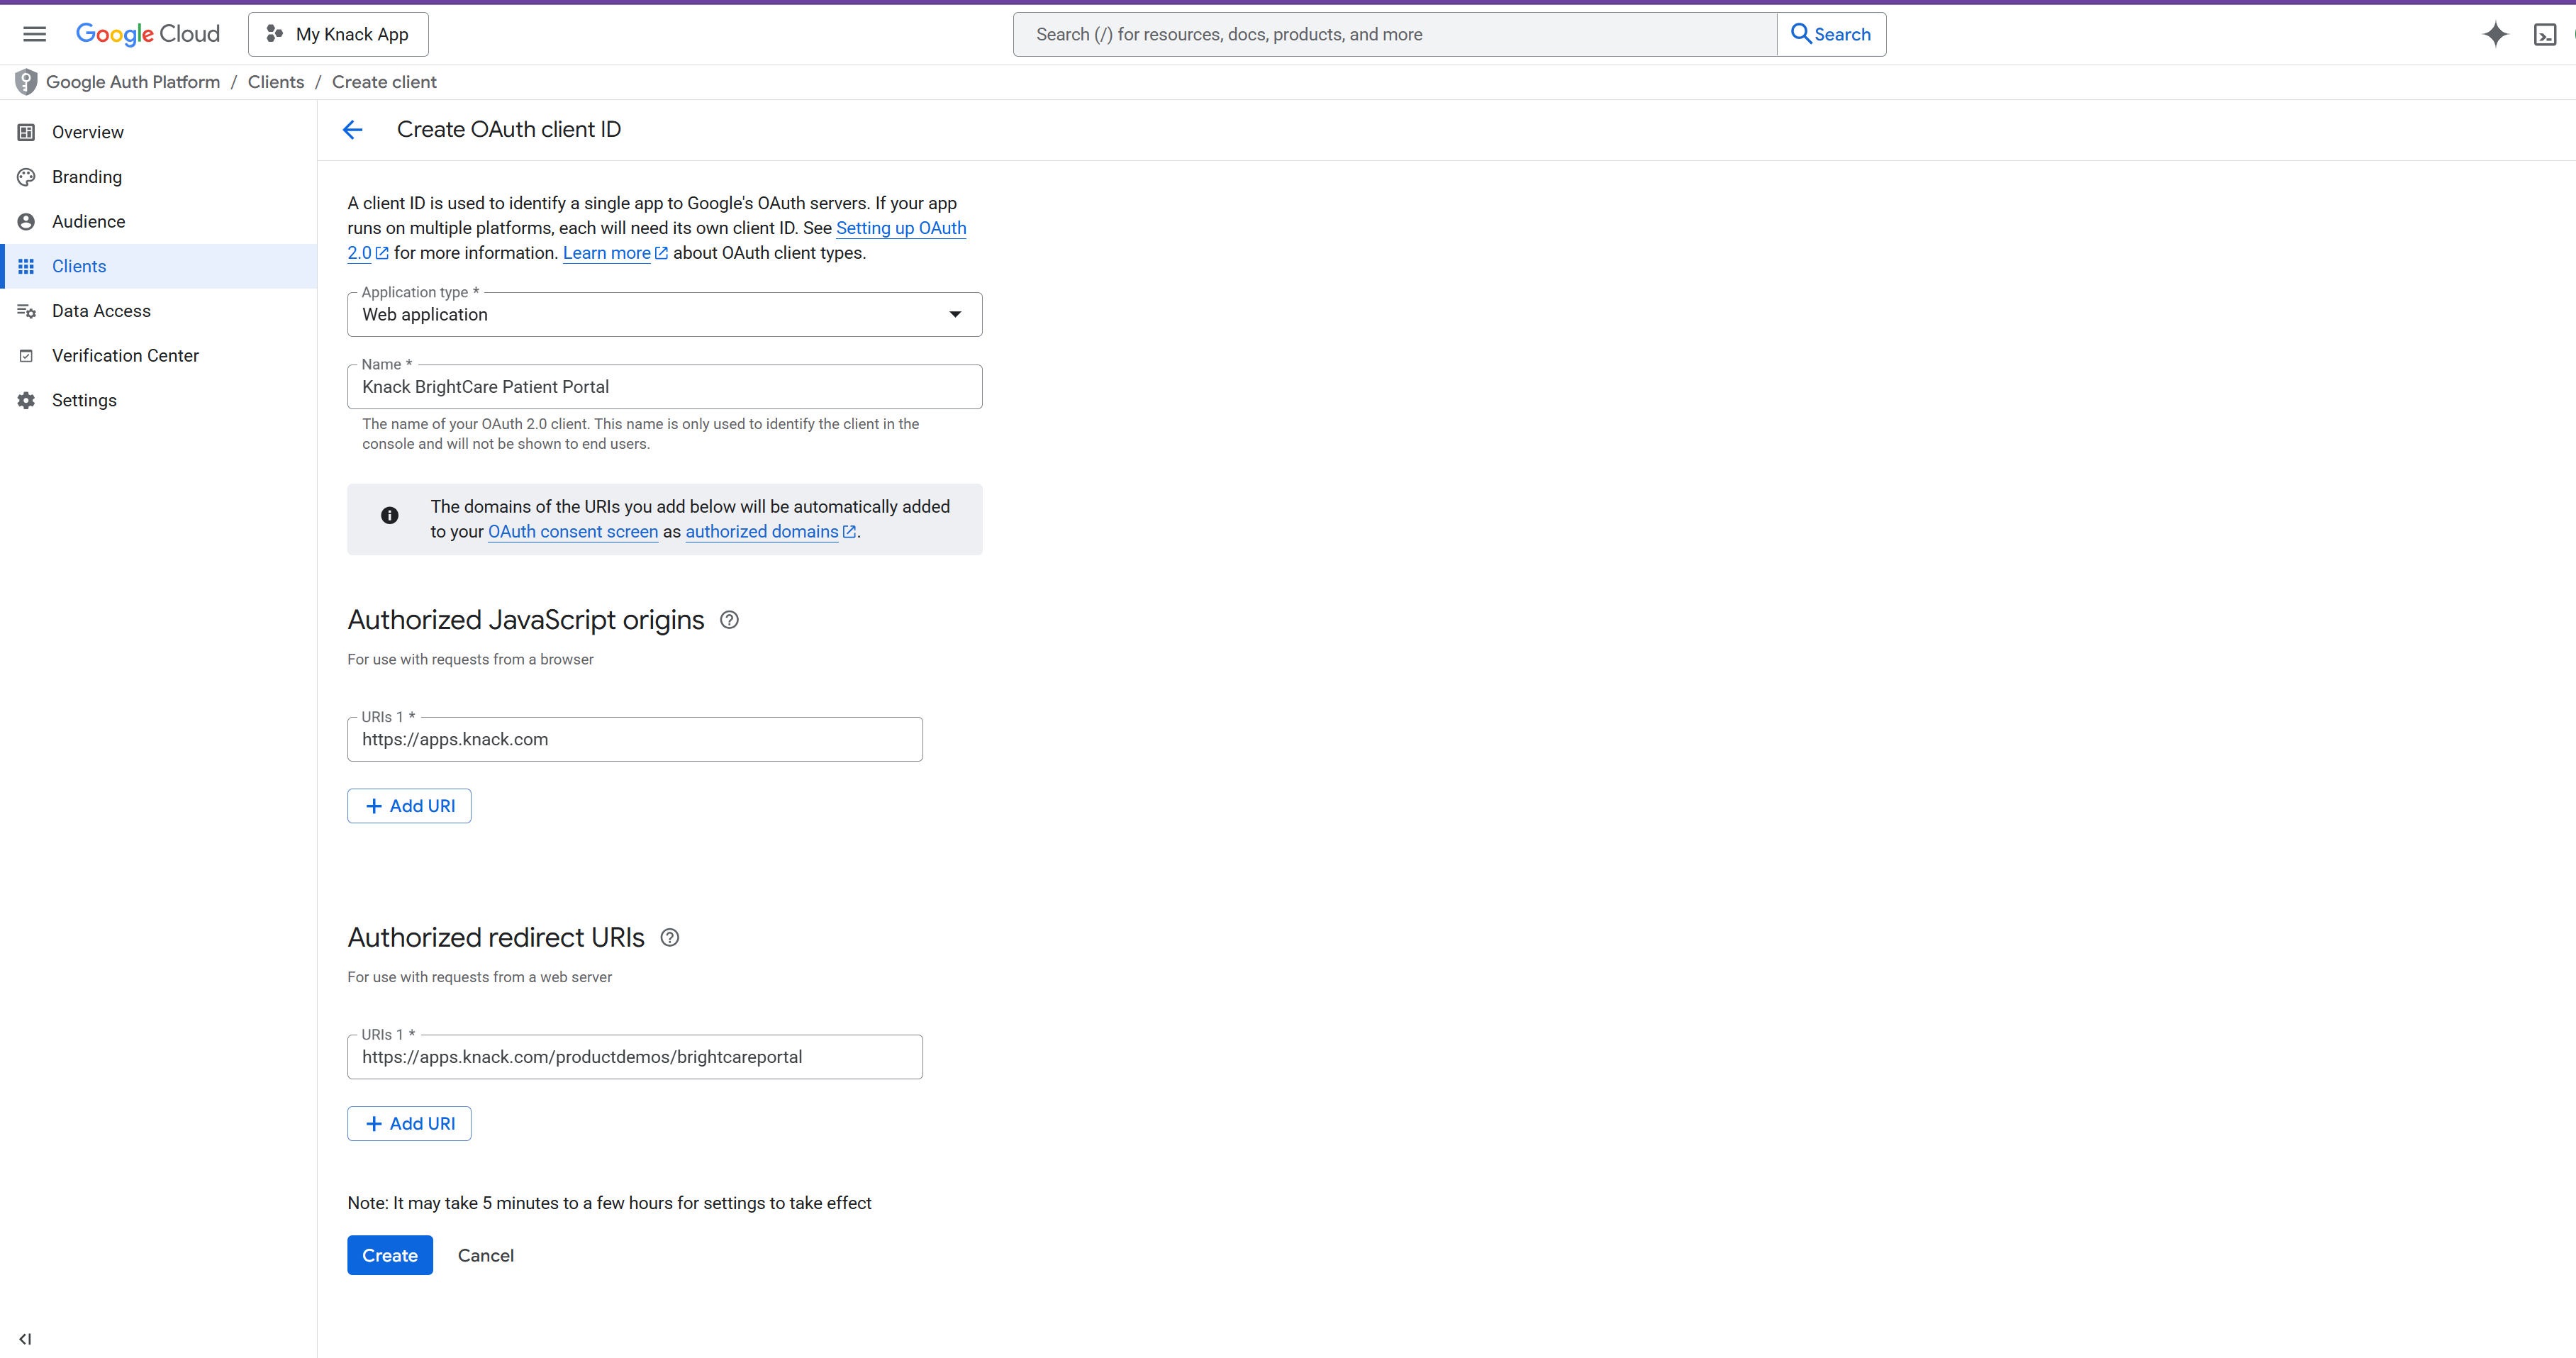
Task: Click the blue Create button
Action: [389, 1255]
